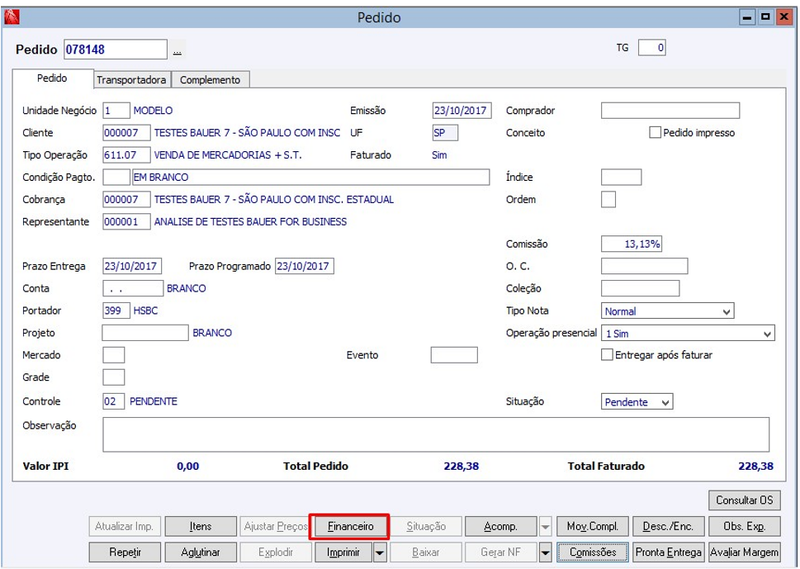Image resolution: width=800 pixels, height=569 pixels.
Task: Click the application logo icon in title bar
Action: [x=11, y=17]
